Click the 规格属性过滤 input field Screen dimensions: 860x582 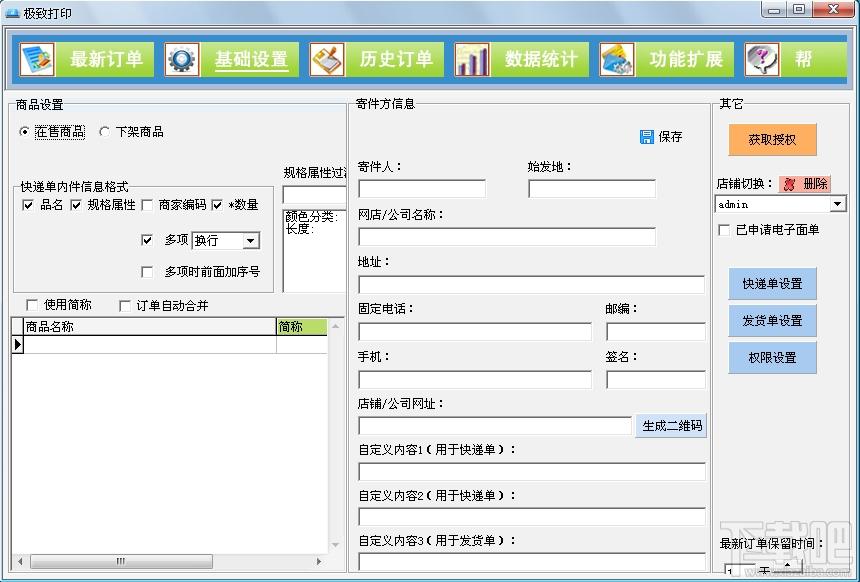point(315,195)
